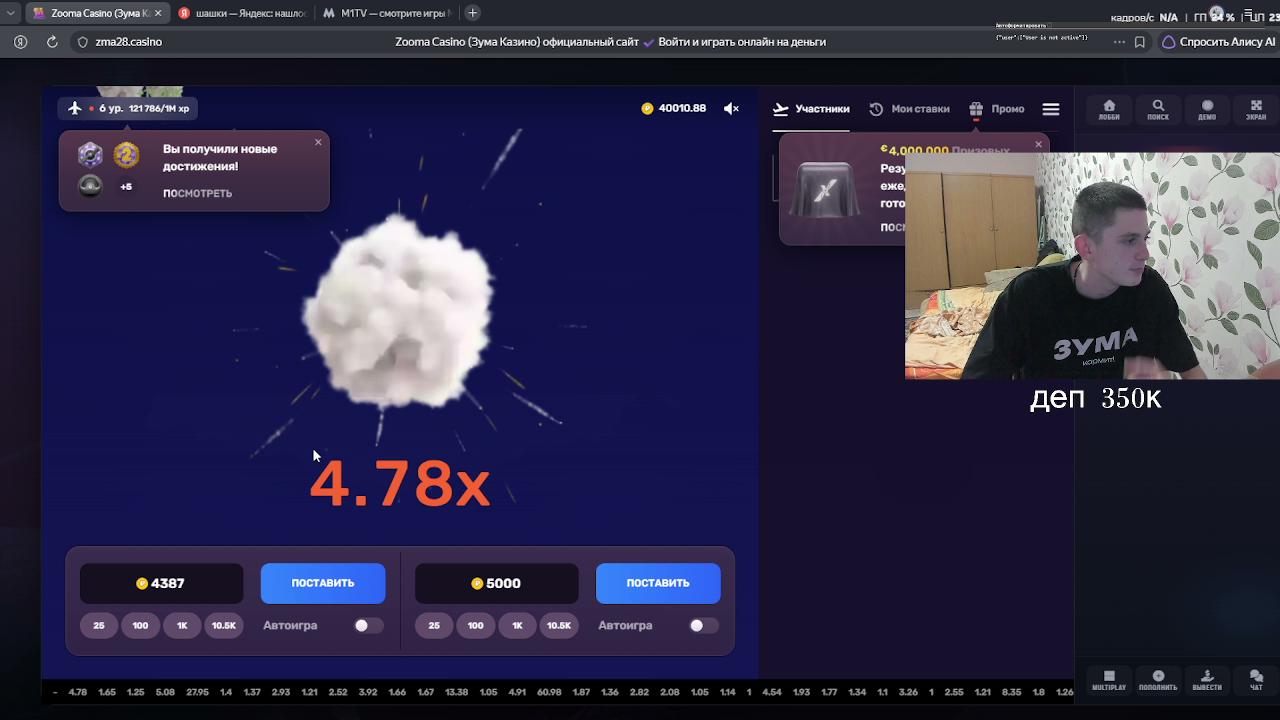
Task: Click the 2.55 multiplier in the history bar
Action: pos(954,692)
